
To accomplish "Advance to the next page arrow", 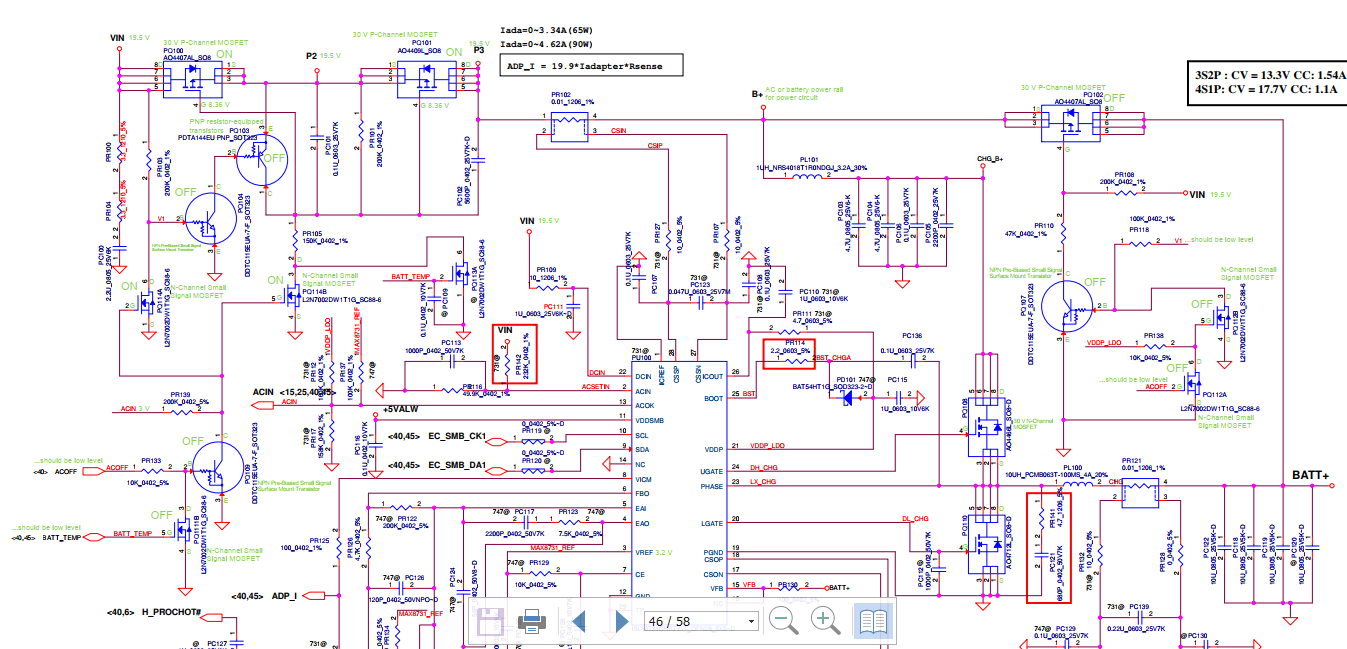I will 620,622.
